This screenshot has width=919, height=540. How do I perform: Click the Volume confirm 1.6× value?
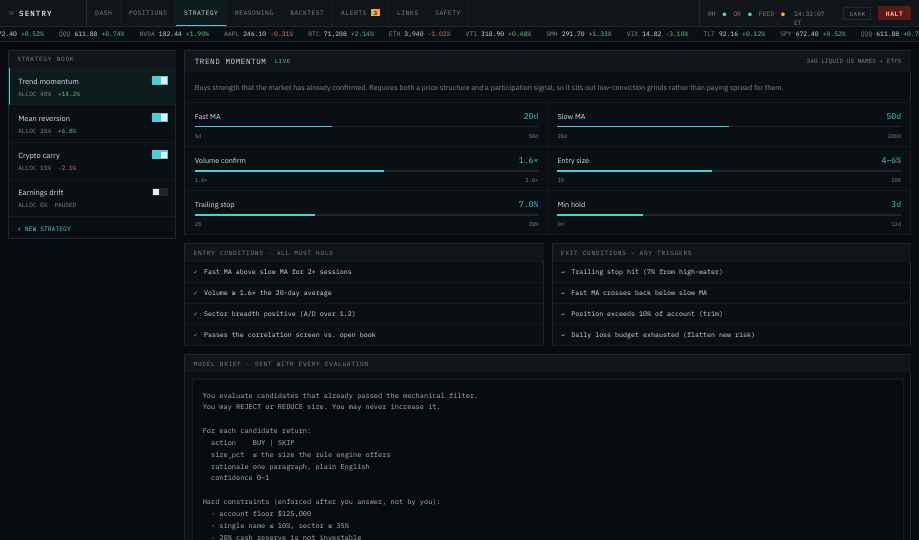pos(528,160)
